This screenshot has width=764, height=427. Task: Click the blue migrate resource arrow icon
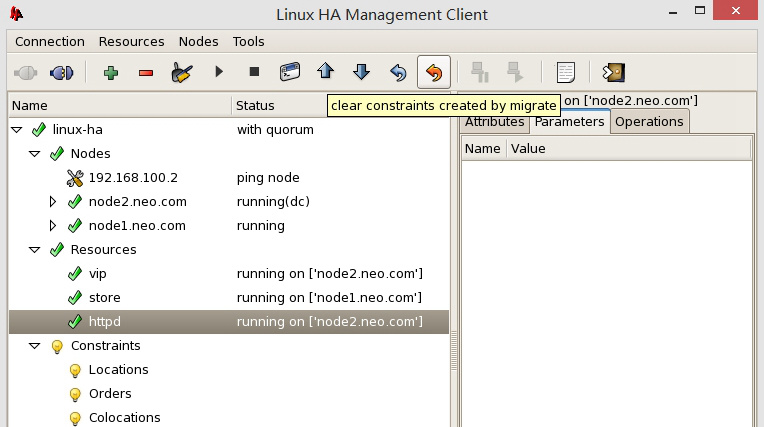point(397,72)
